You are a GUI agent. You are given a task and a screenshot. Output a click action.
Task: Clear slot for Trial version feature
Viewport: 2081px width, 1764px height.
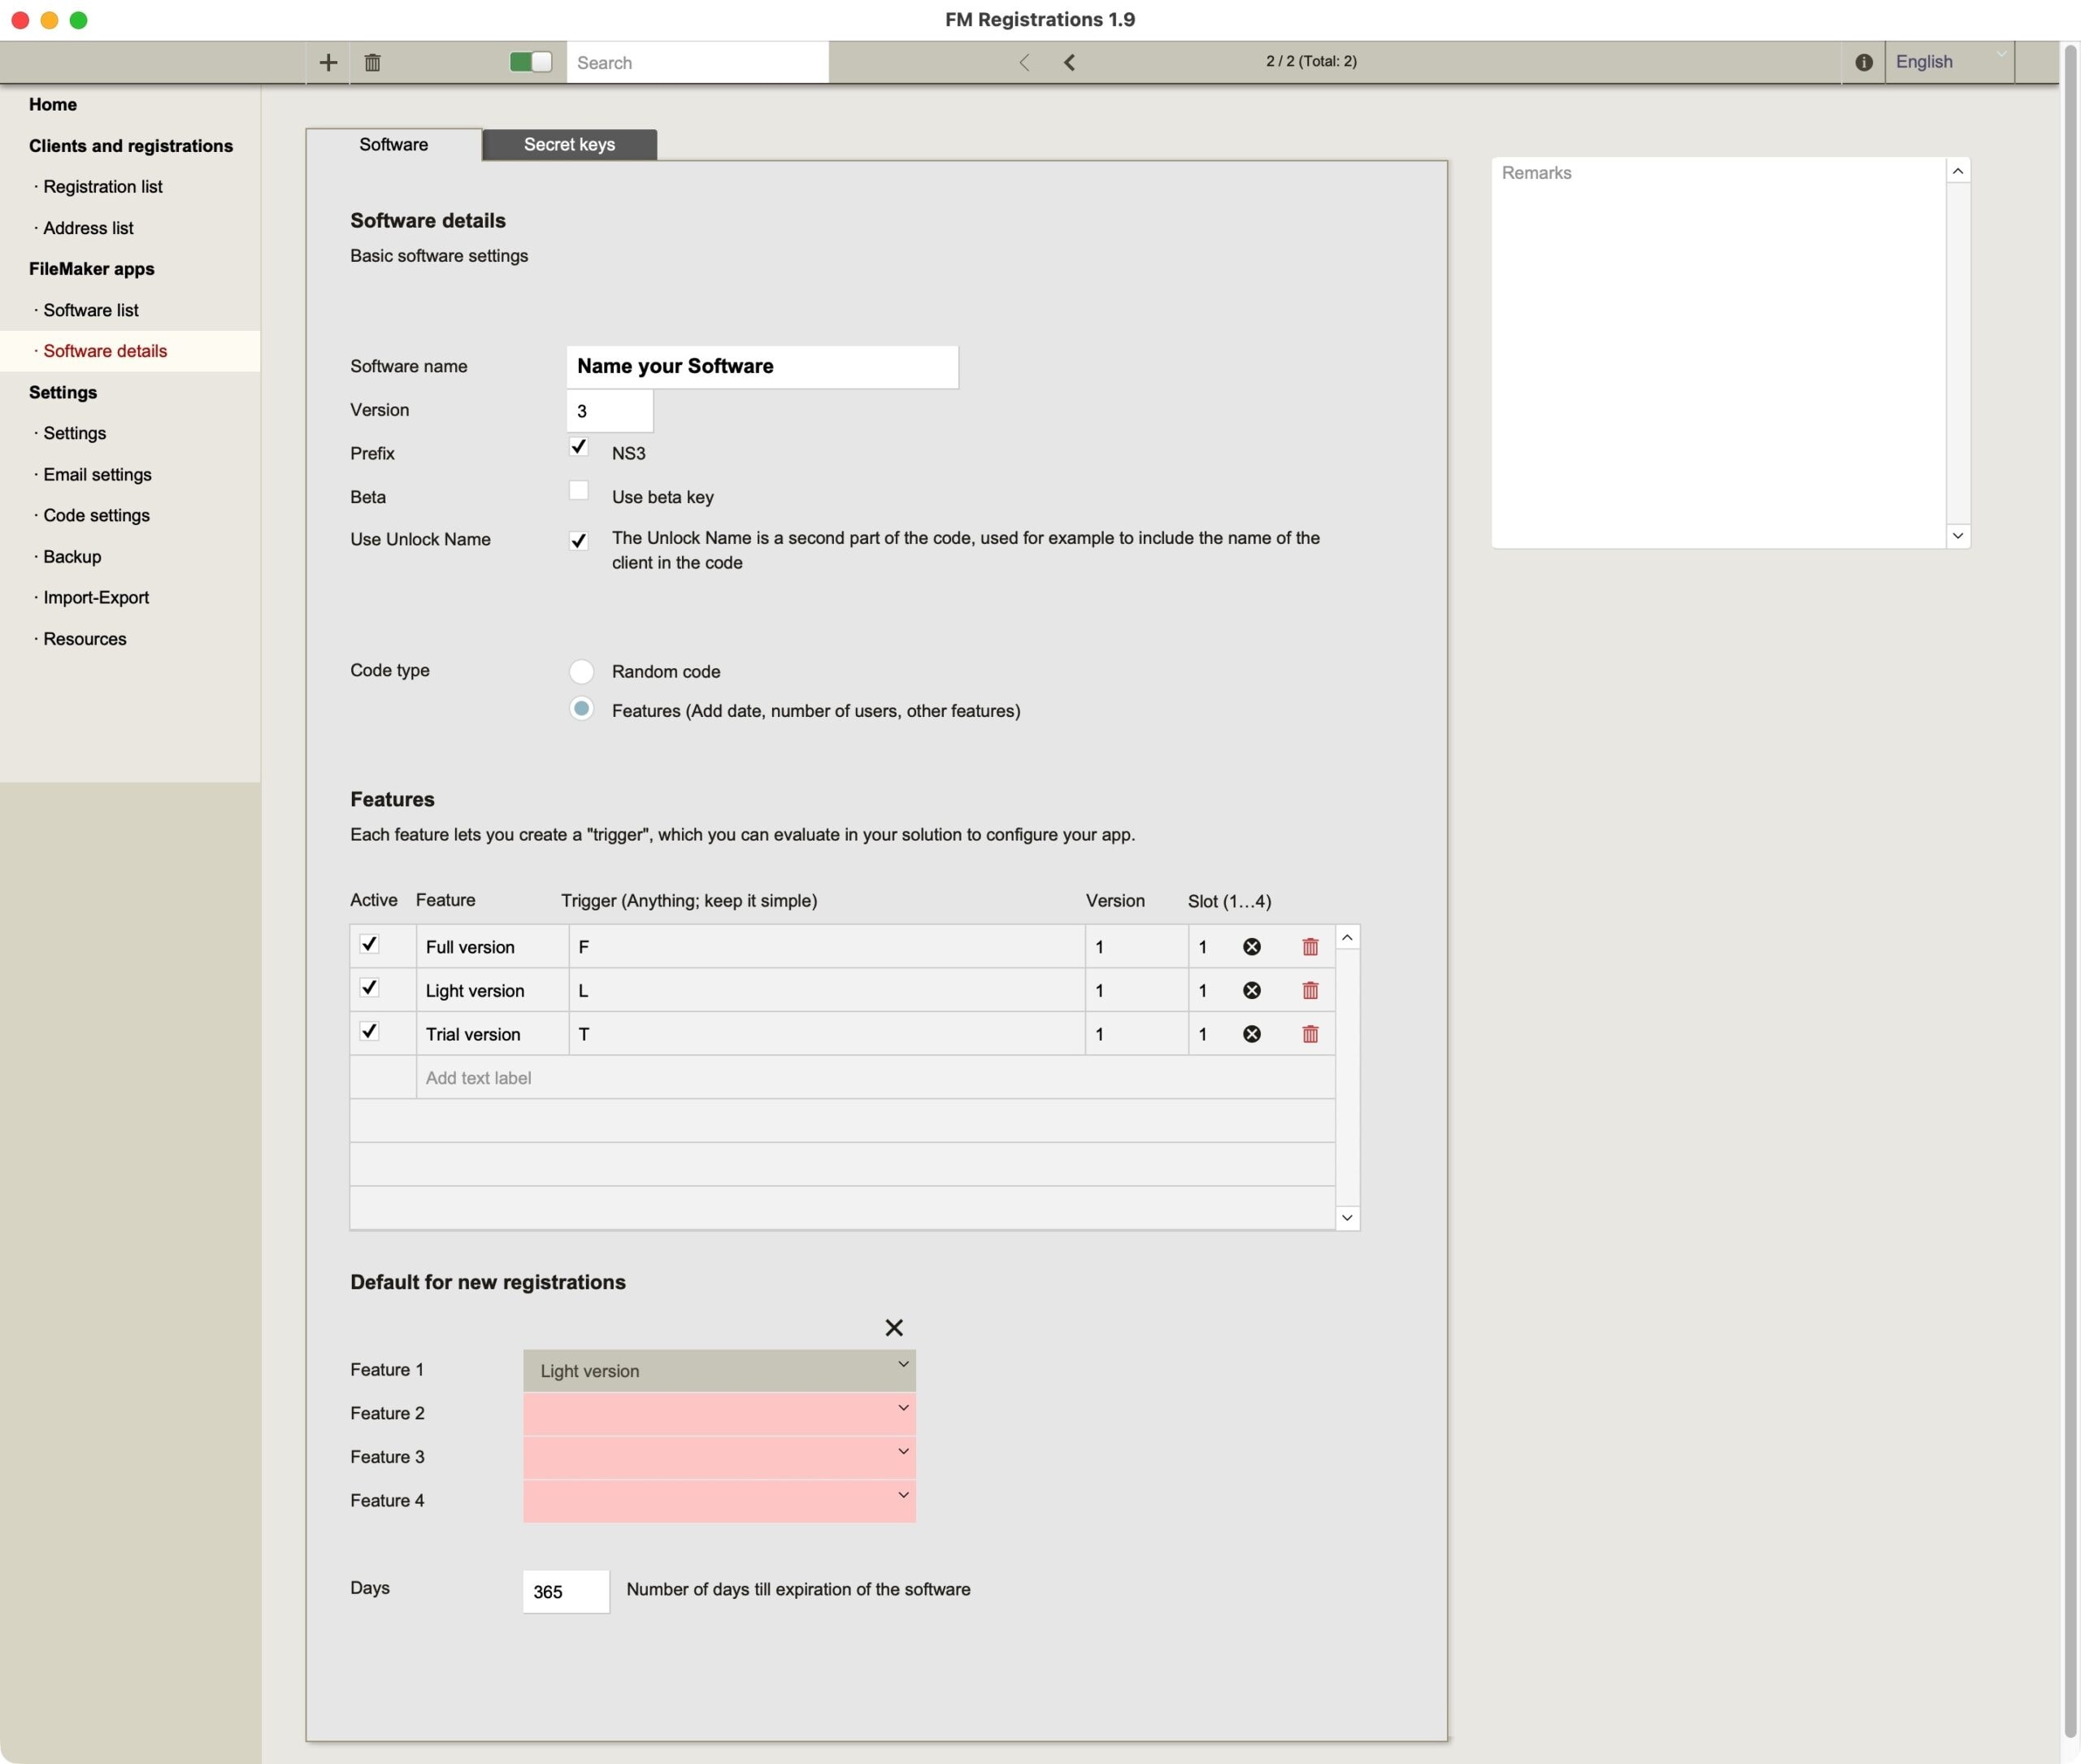(x=1251, y=1034)
